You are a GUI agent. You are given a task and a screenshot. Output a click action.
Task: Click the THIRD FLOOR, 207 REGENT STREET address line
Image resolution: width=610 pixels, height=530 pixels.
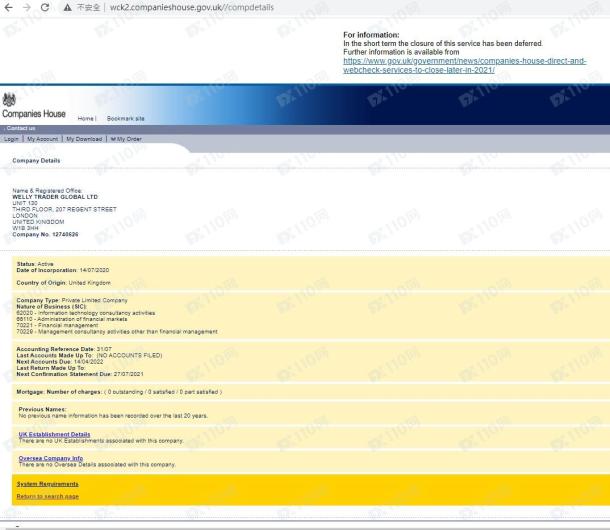[65, 209]
